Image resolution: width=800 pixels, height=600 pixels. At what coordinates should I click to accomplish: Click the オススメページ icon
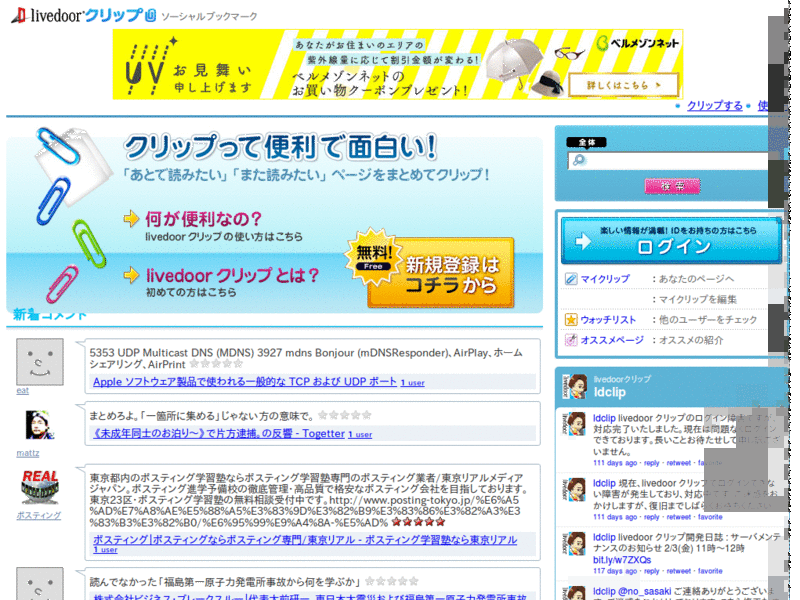[x=571, y=340]
